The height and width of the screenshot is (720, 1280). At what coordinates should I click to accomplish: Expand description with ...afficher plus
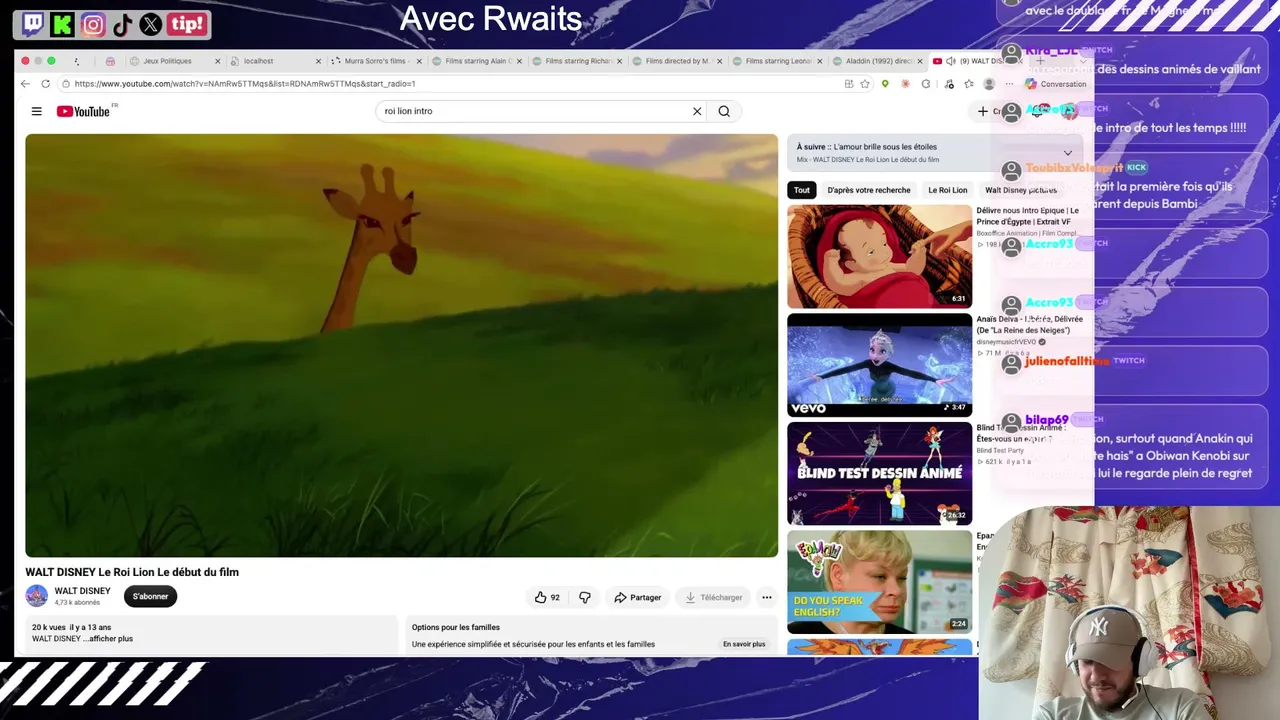(x=109, y=639)
